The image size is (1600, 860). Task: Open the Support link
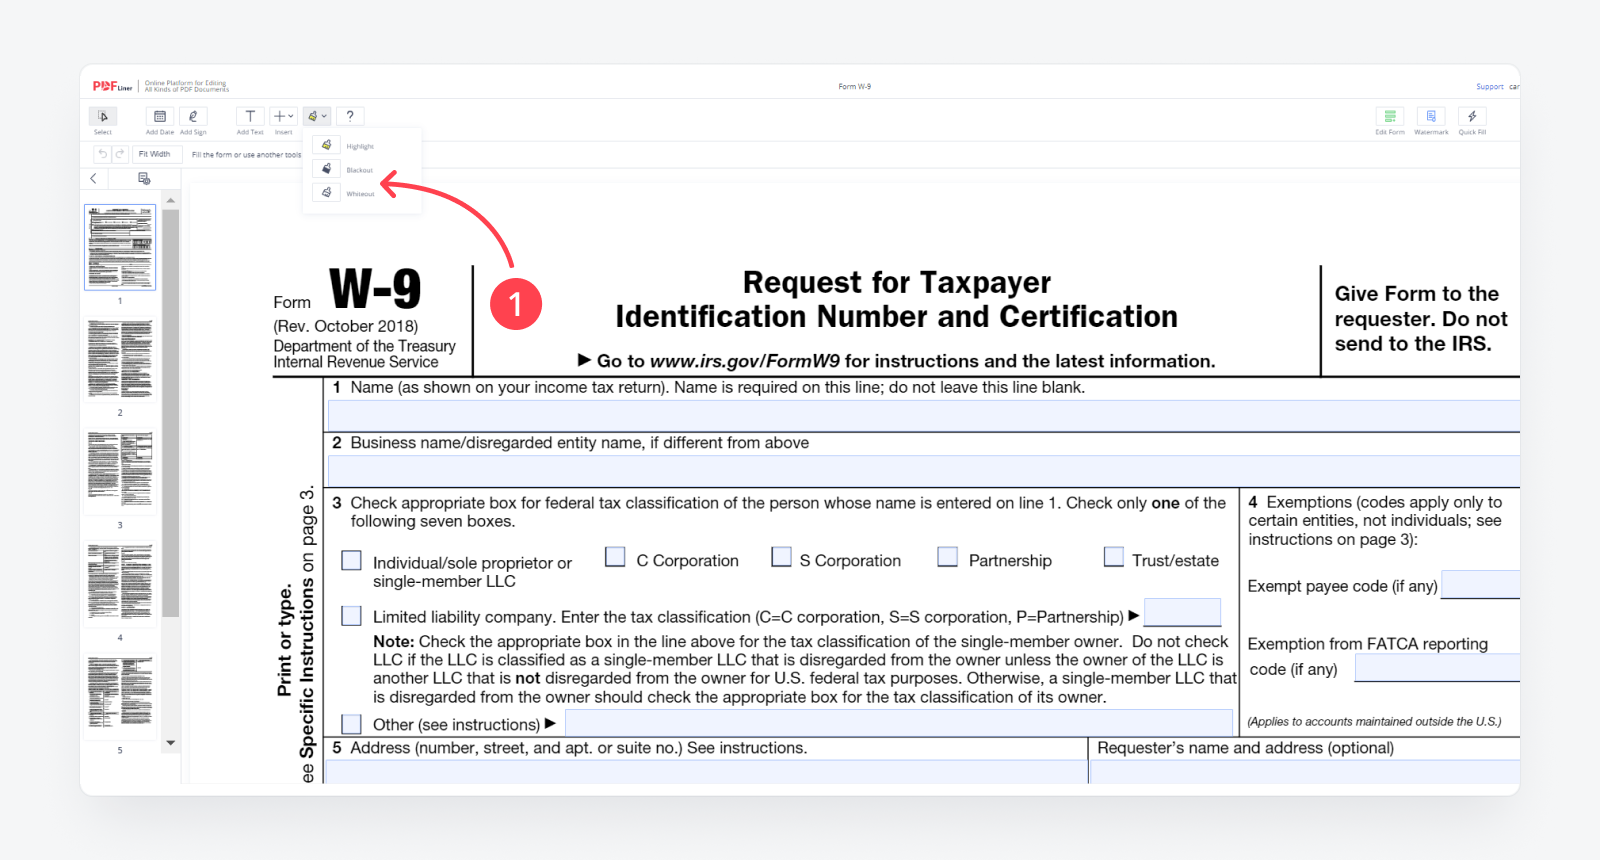coord(1490,87)
